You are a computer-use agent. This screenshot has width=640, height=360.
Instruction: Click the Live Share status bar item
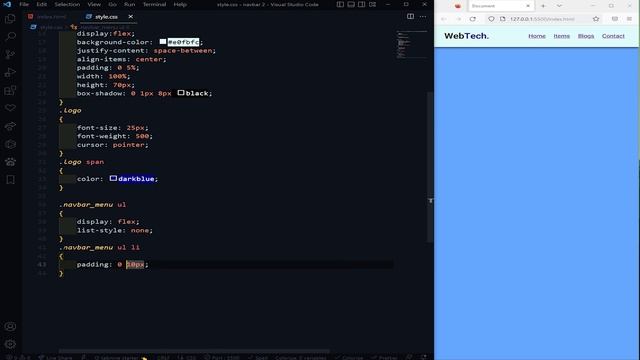56,358
